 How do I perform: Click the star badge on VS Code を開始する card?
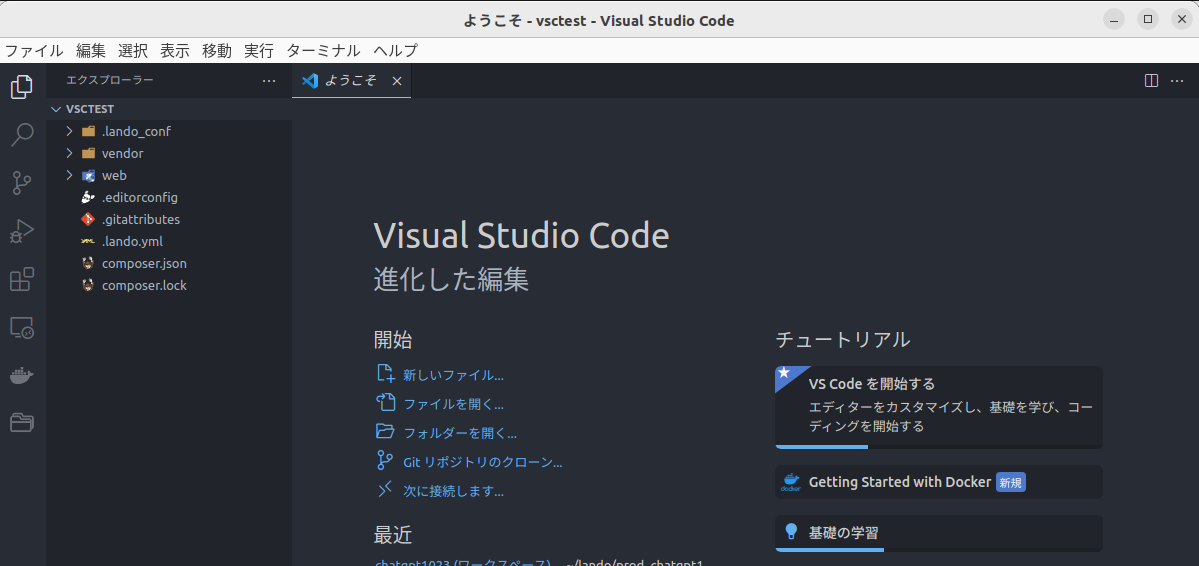pos(784,372)
